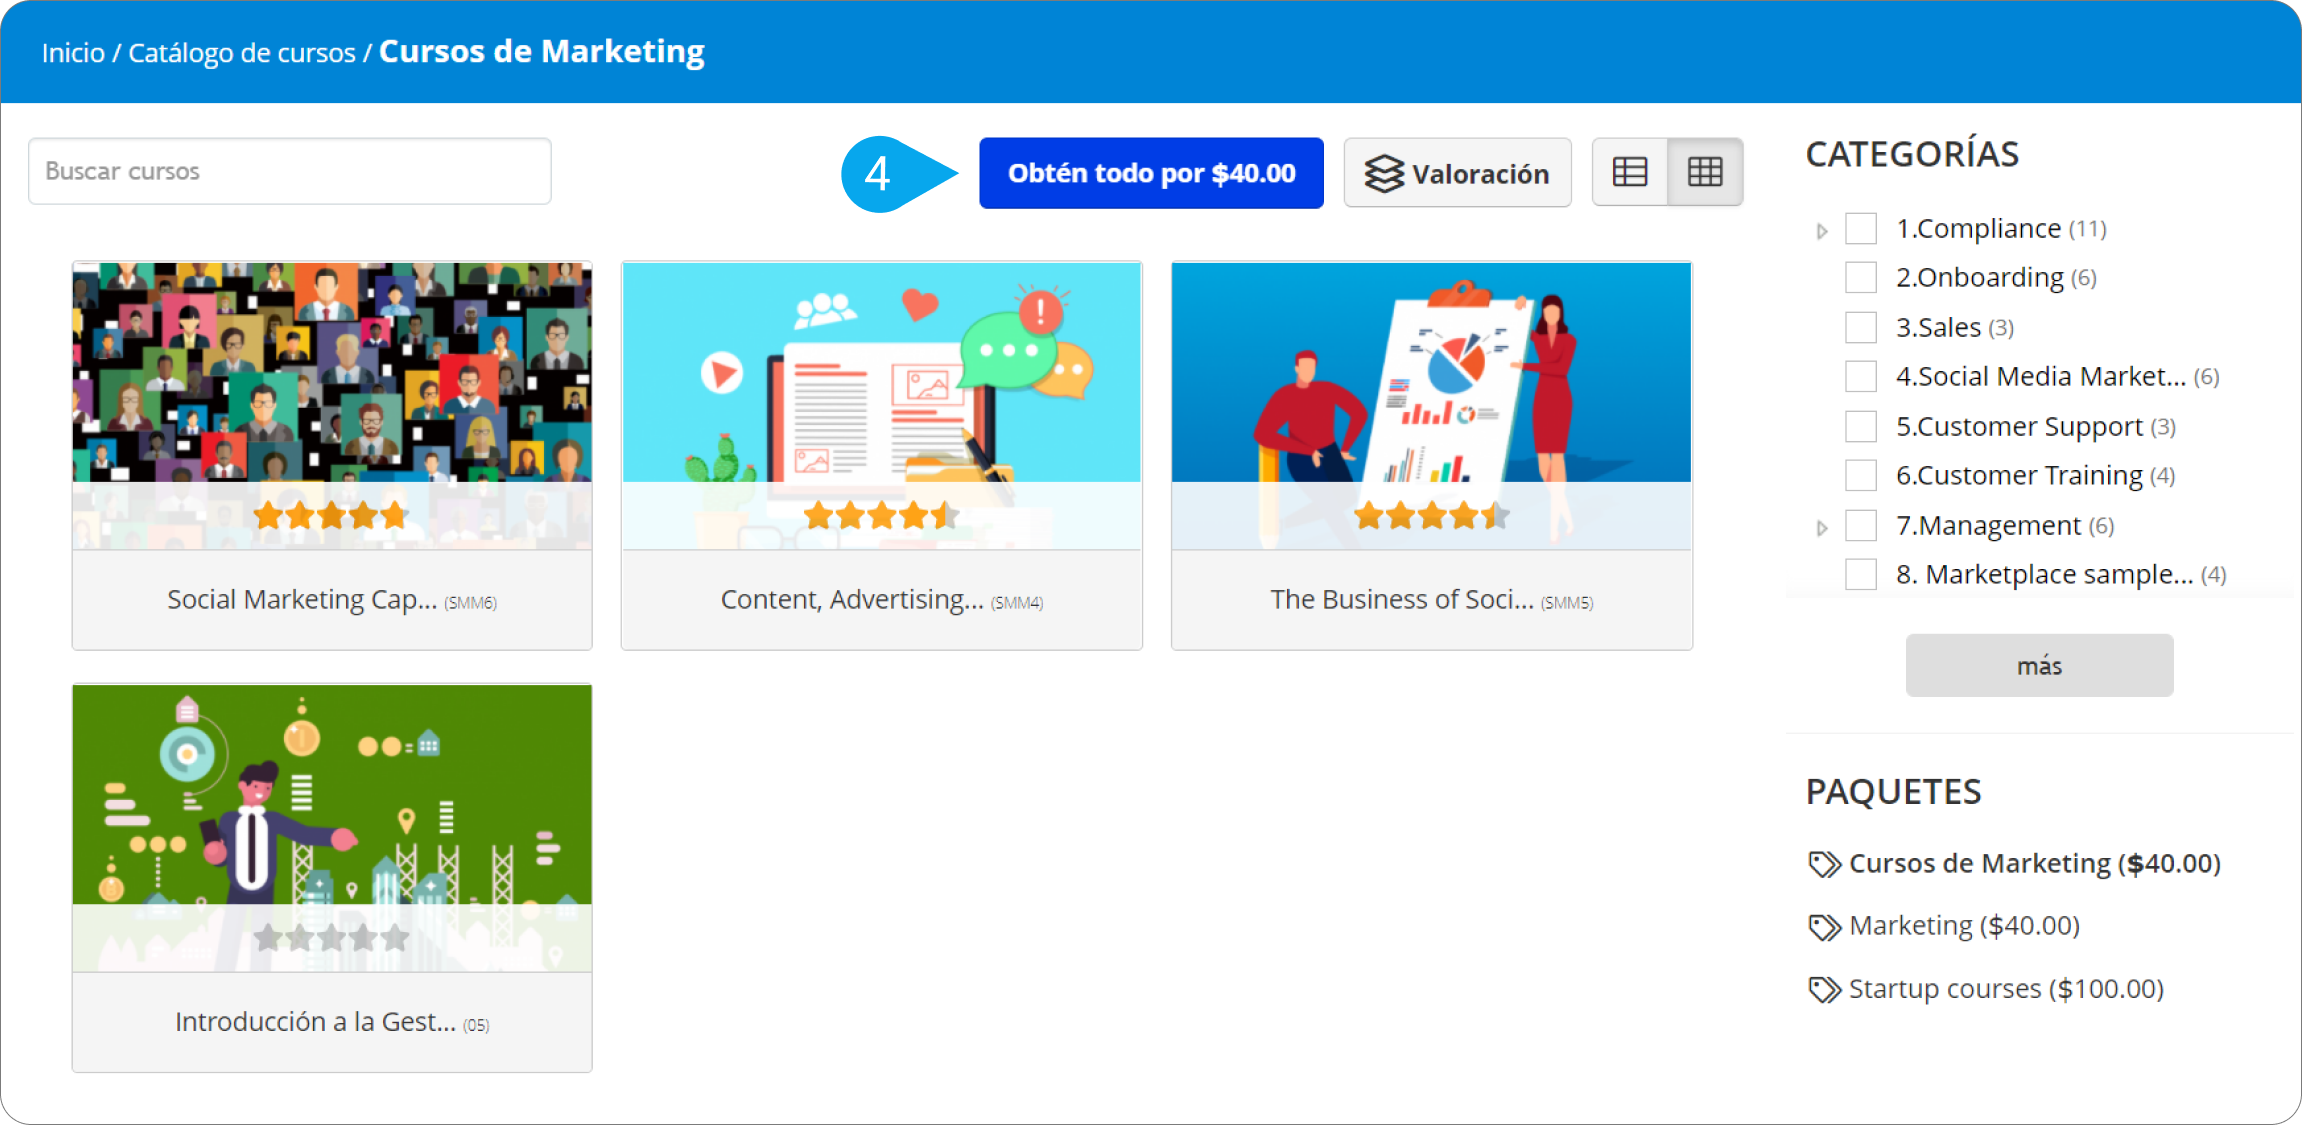Click the Content, Advertising... course title

click(852, 599)
